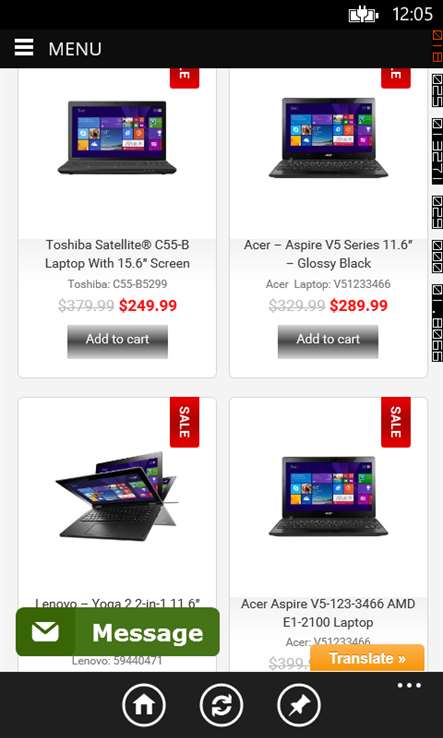Screen dimensions: 443x738
Task: Tap SALE badge on Acer V5-123-3466 card
Action: 395,422
